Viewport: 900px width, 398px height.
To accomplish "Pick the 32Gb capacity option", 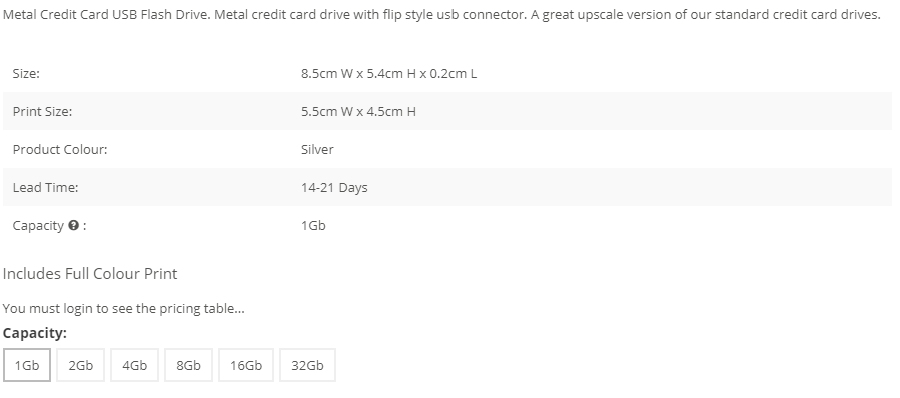I will pos(307,365).
